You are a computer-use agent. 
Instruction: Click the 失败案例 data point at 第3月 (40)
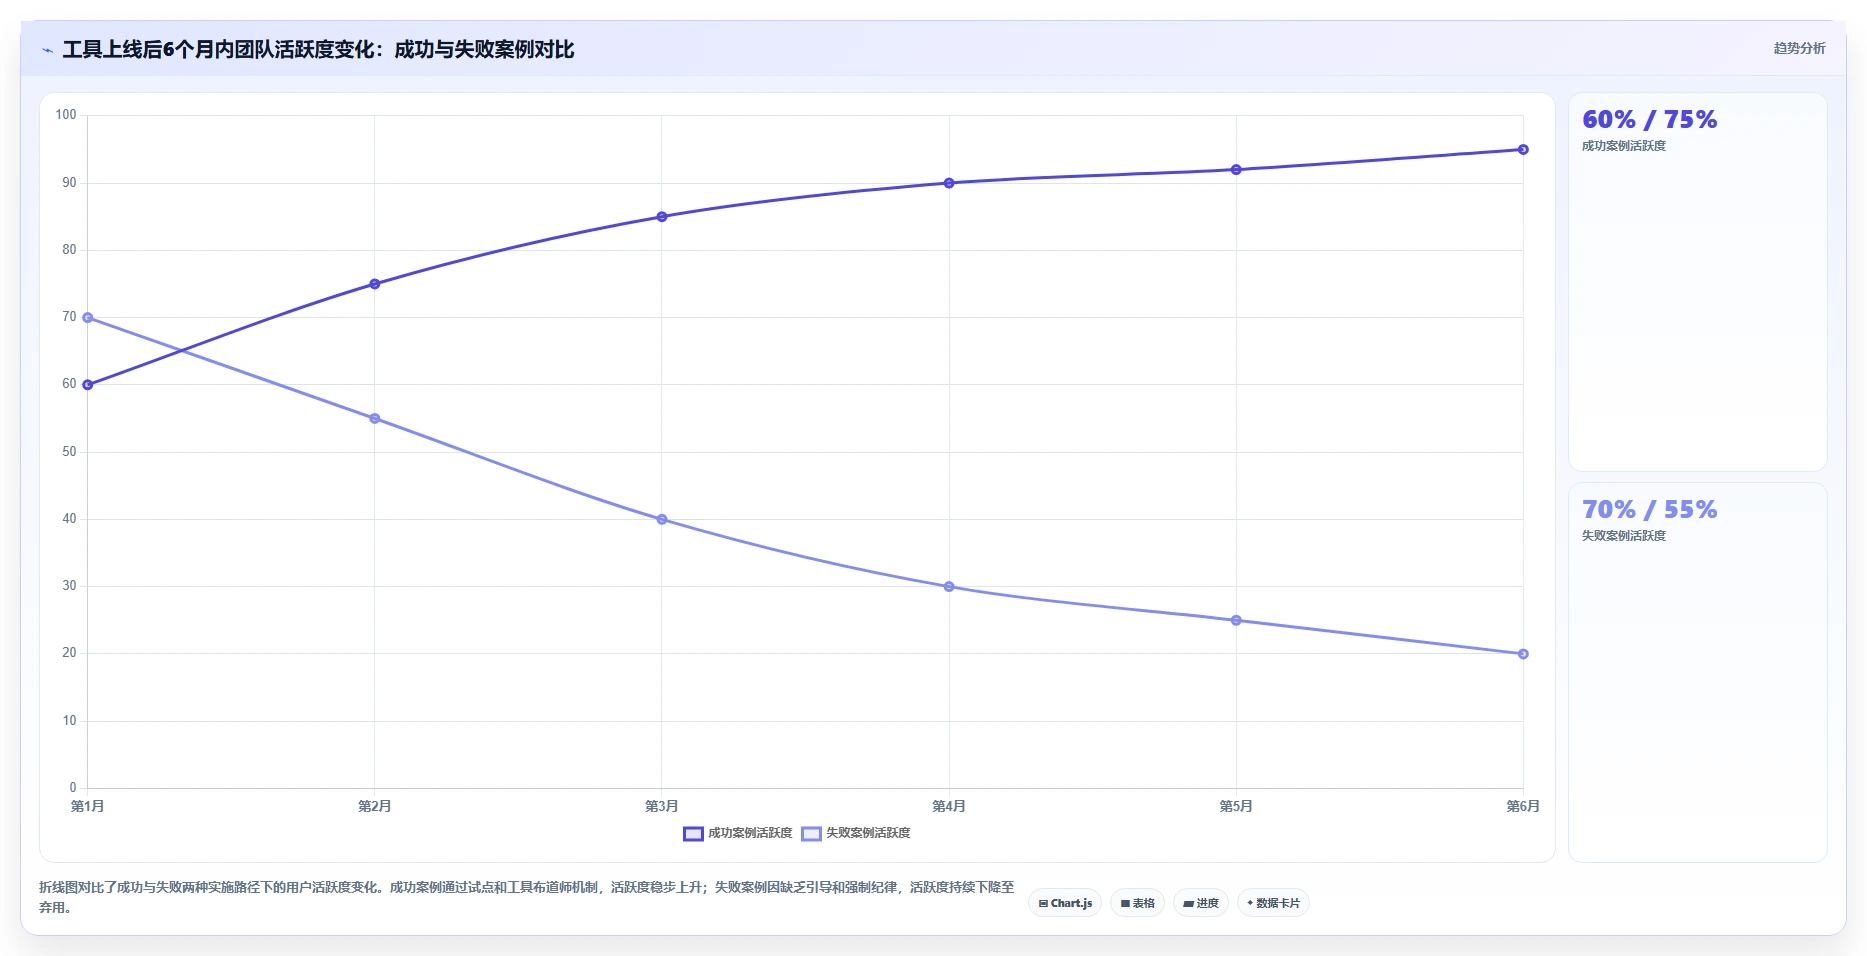click(x=662, y=520)
